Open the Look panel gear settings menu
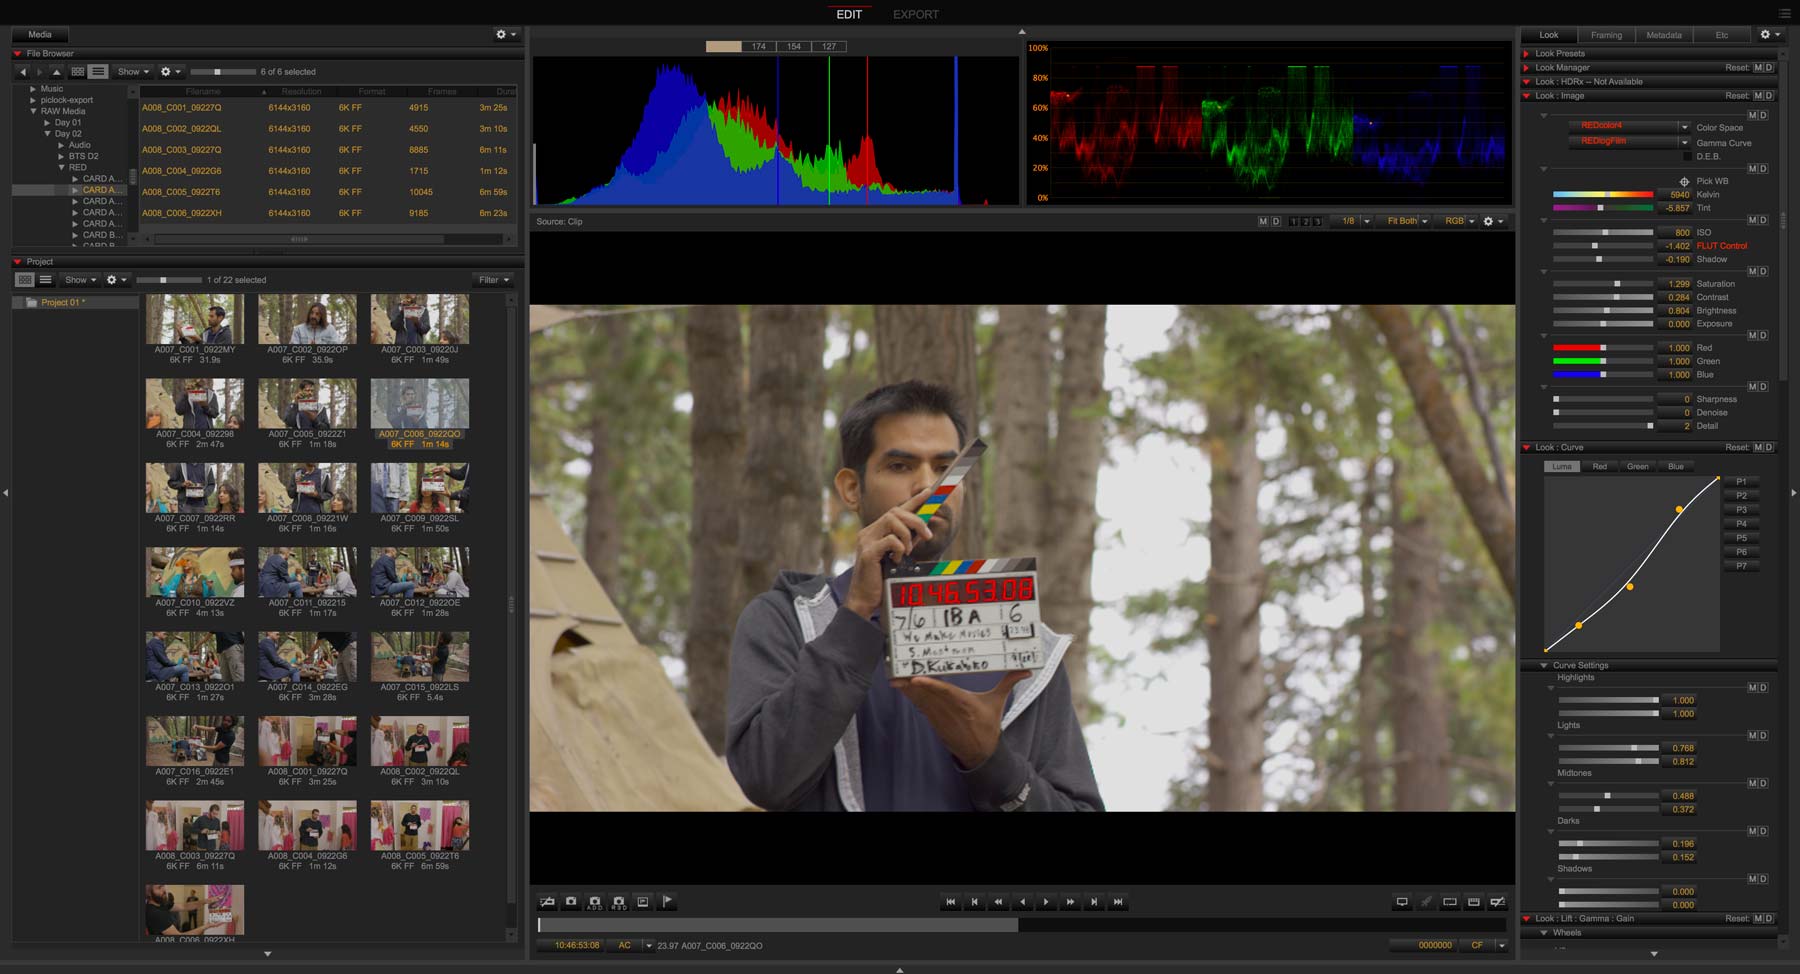 [1770, 34]
